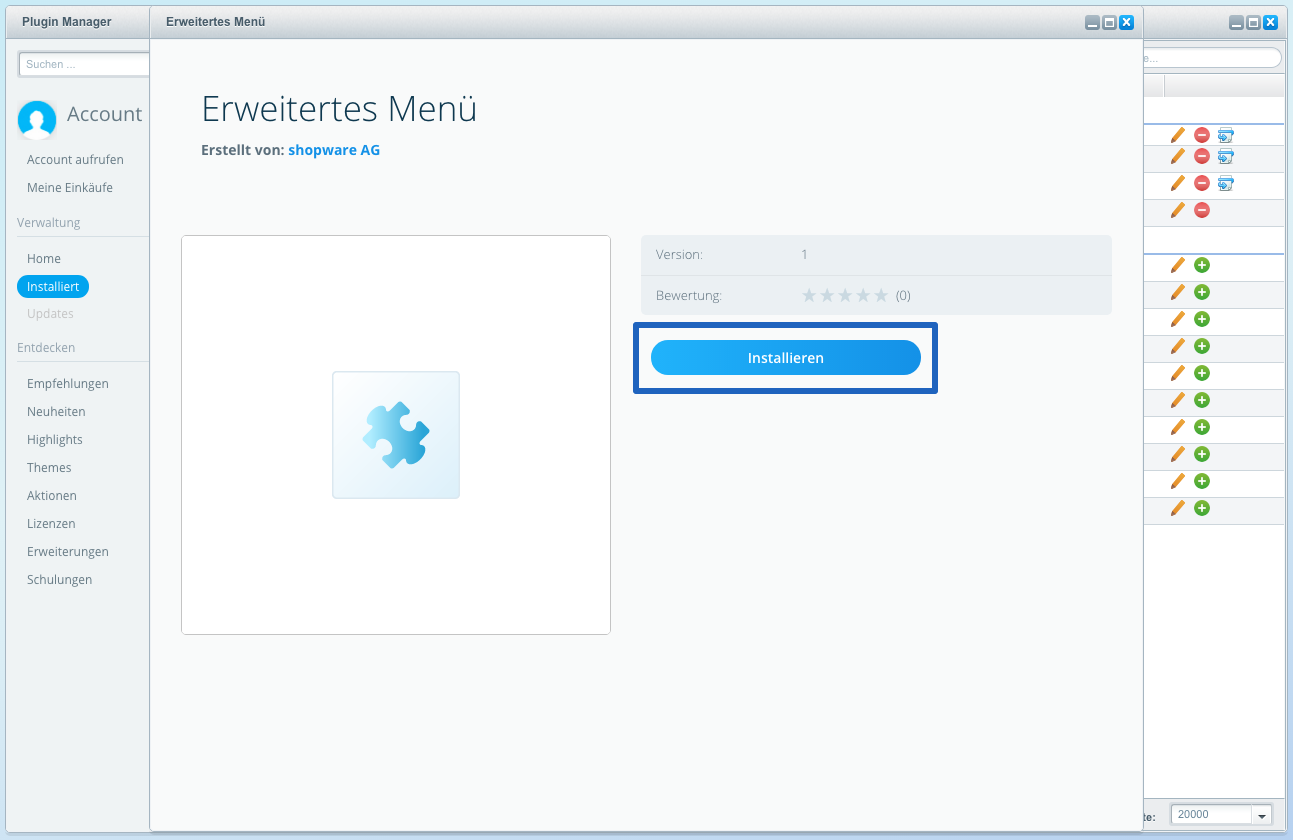Click the first green plus install icon
This screenshot has width=1293, height=840.
(1202, 265)
